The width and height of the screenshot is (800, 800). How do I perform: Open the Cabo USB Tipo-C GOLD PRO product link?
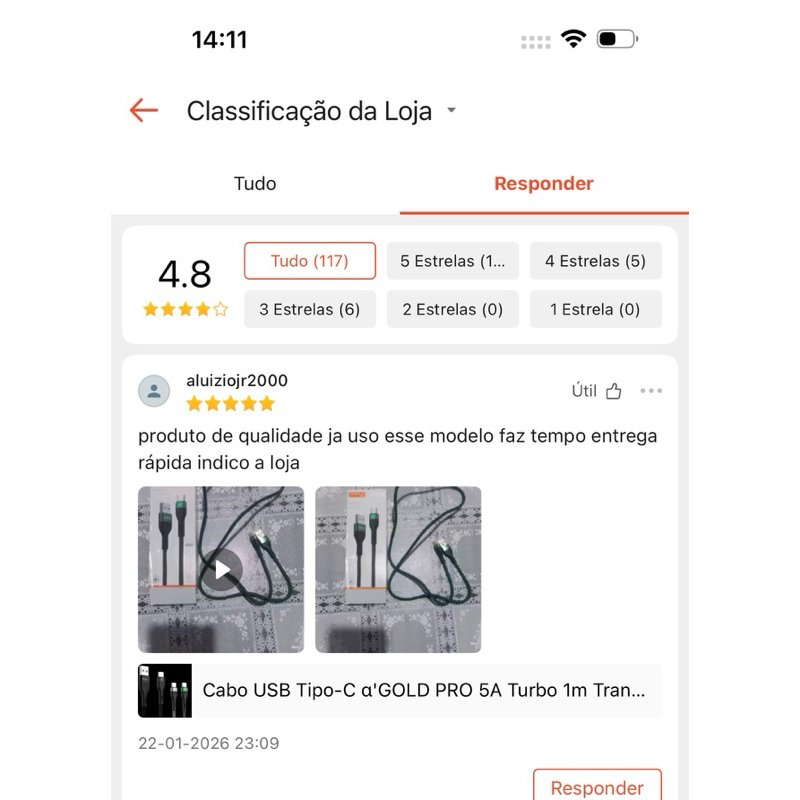[423, 690]
